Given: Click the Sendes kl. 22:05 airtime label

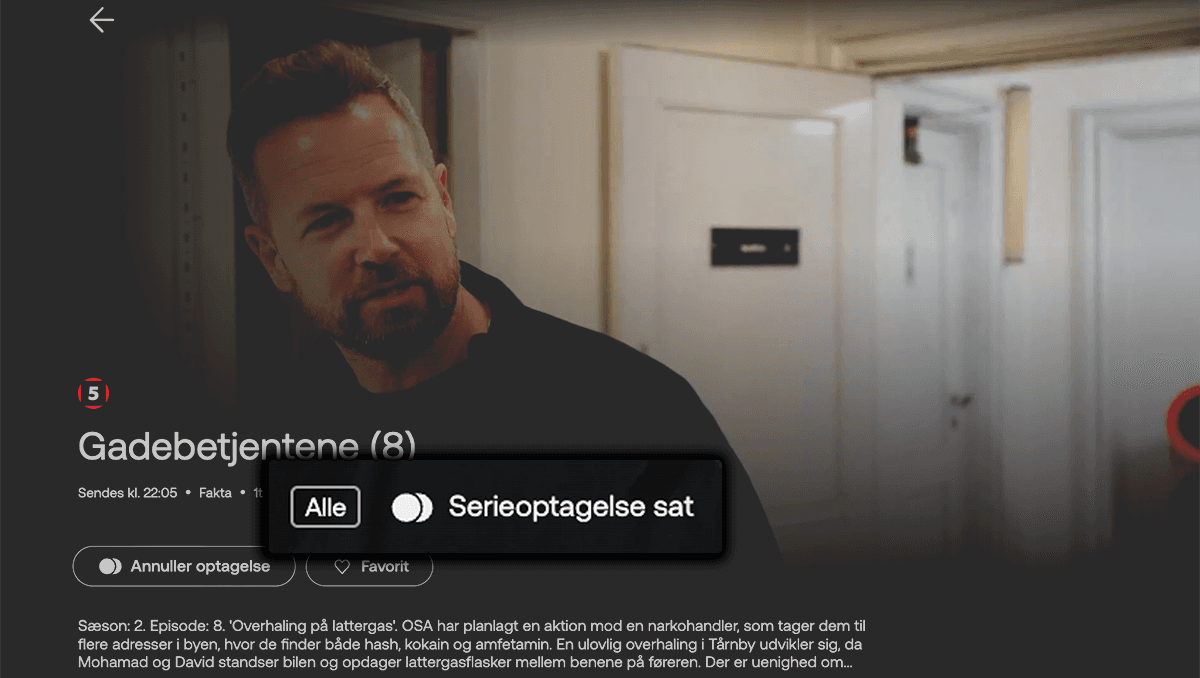Looking at the screenshot, I should 127,493.
